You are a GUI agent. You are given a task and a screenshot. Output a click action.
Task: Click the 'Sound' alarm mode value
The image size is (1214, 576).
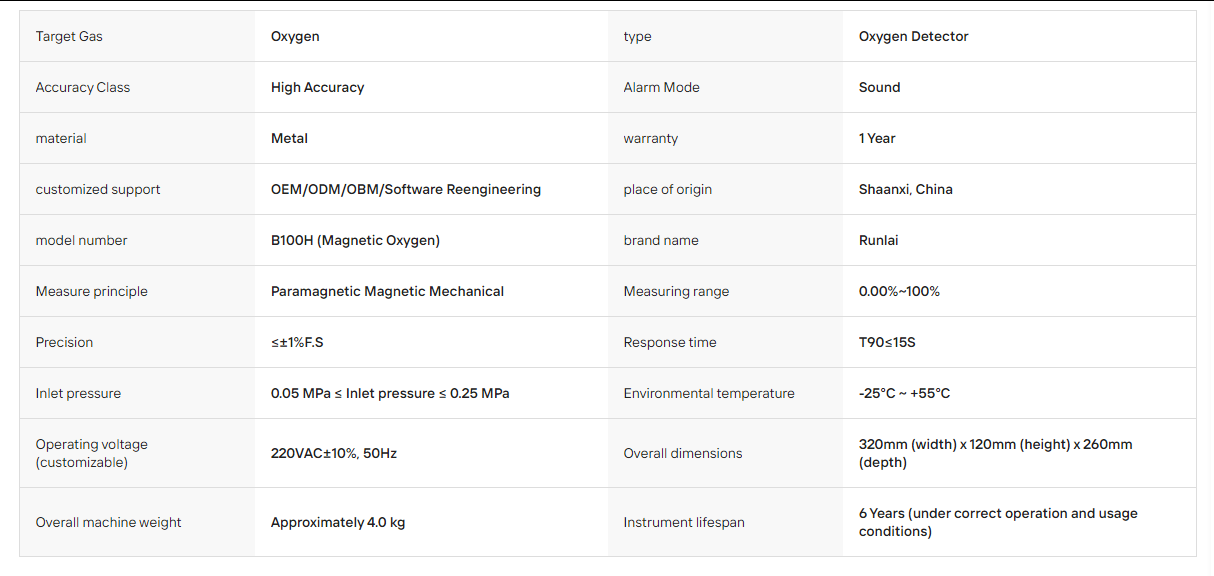click(879, 88)
